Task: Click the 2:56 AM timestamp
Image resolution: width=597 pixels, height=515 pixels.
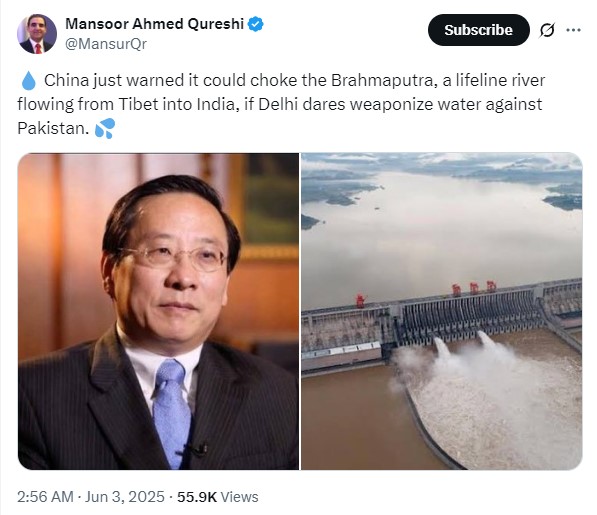Action: pyautogui.click(x=45, y=497)
